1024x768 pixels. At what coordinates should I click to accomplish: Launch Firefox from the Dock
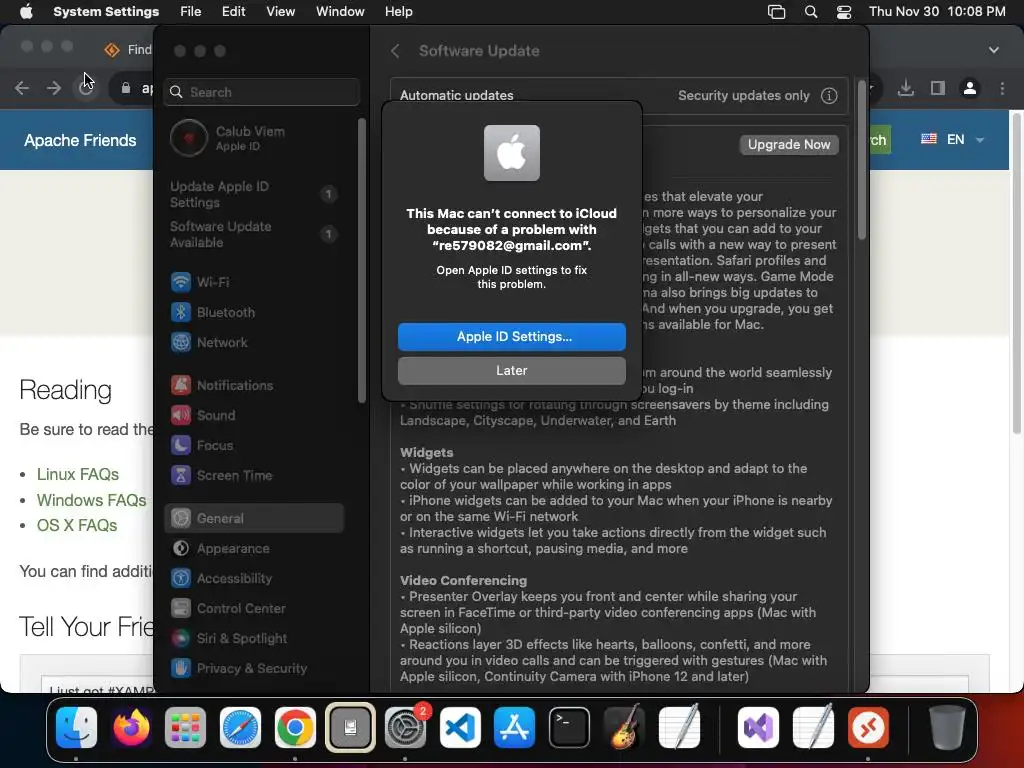click(131, 727)
